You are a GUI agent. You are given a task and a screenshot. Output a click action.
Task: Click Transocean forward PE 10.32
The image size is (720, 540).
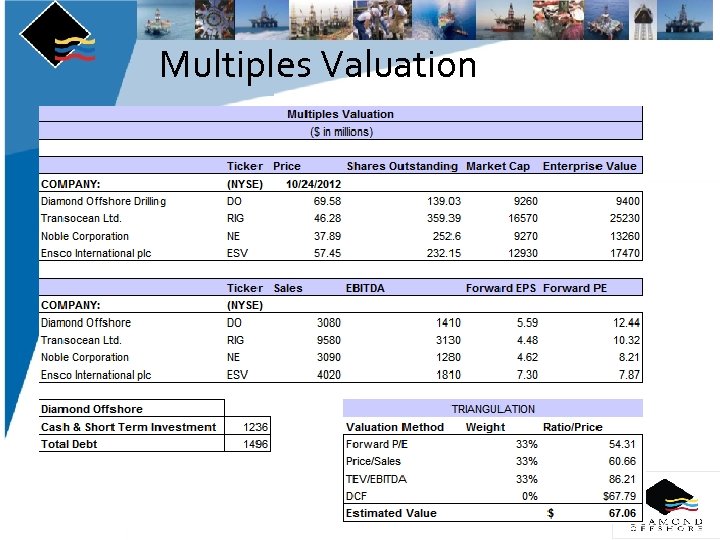[x=626, y=340]
